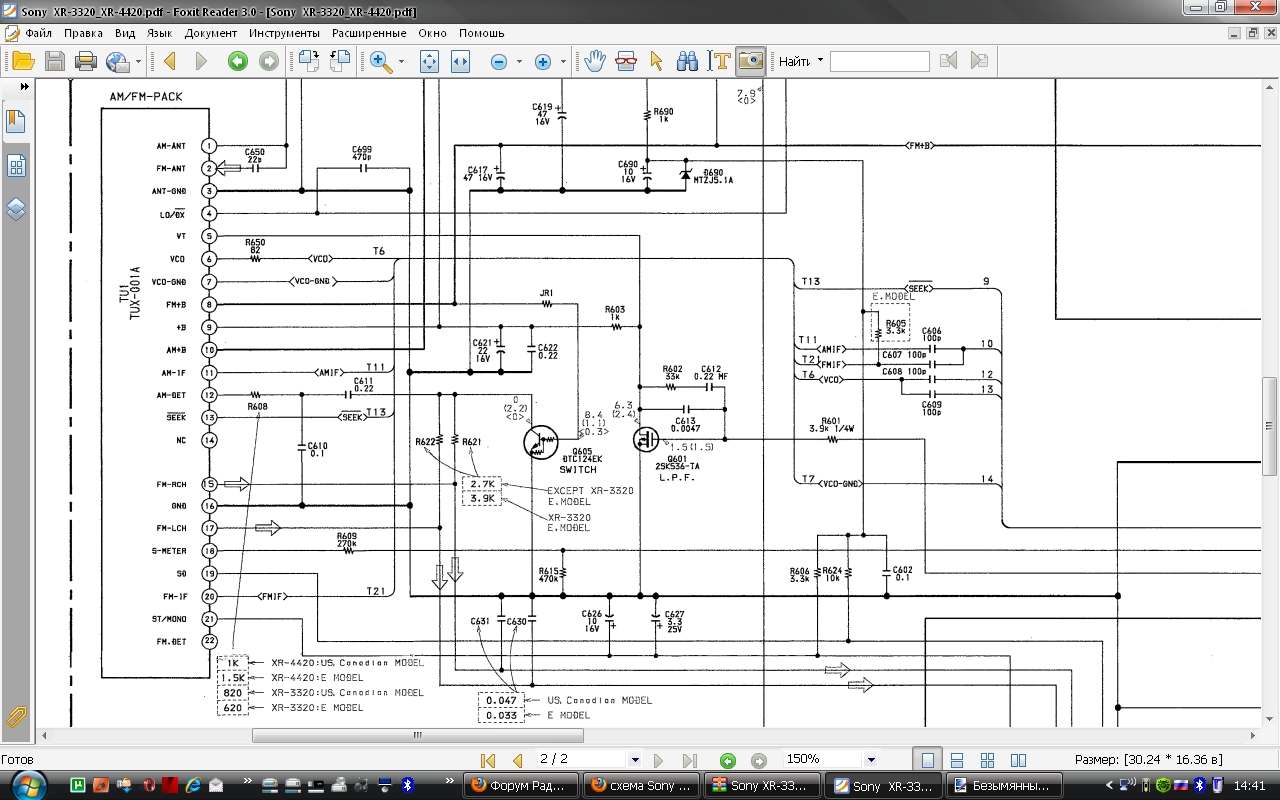This screenshot has height=800, width=1280.
Task: Go to next page in status bar
Action: click(660, 760)
